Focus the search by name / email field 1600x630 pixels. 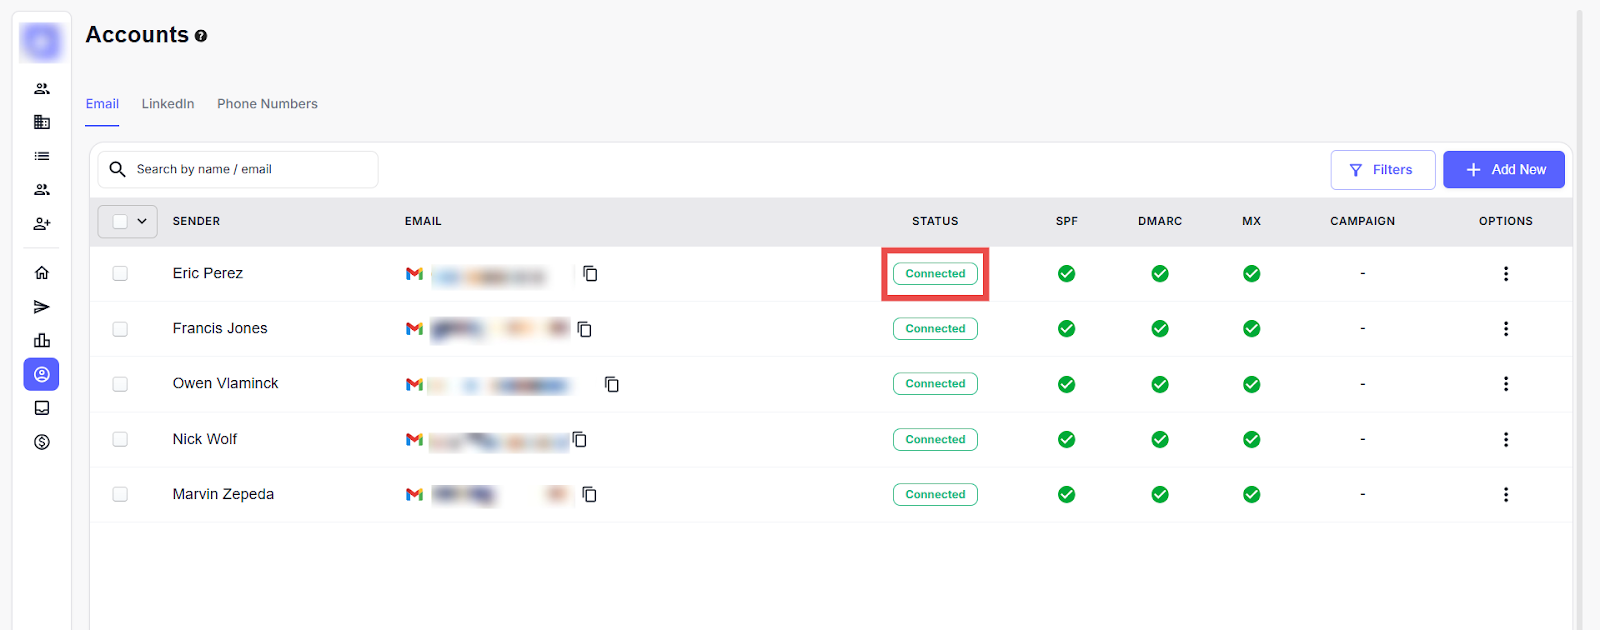[x=250, y=170]
